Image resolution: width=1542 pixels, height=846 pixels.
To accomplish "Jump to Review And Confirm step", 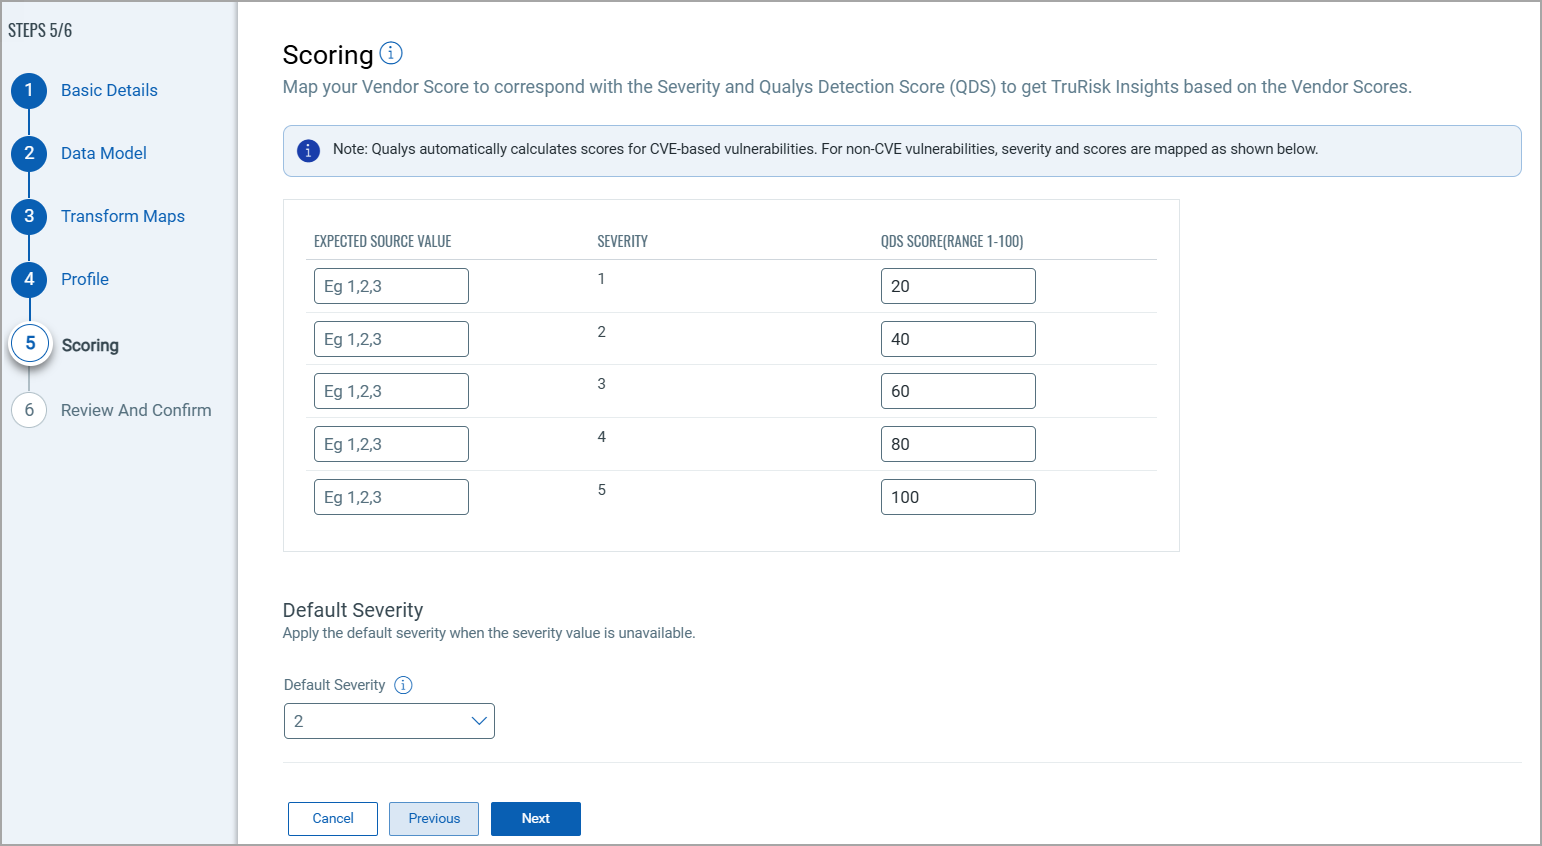I will [x=136, y=410].
